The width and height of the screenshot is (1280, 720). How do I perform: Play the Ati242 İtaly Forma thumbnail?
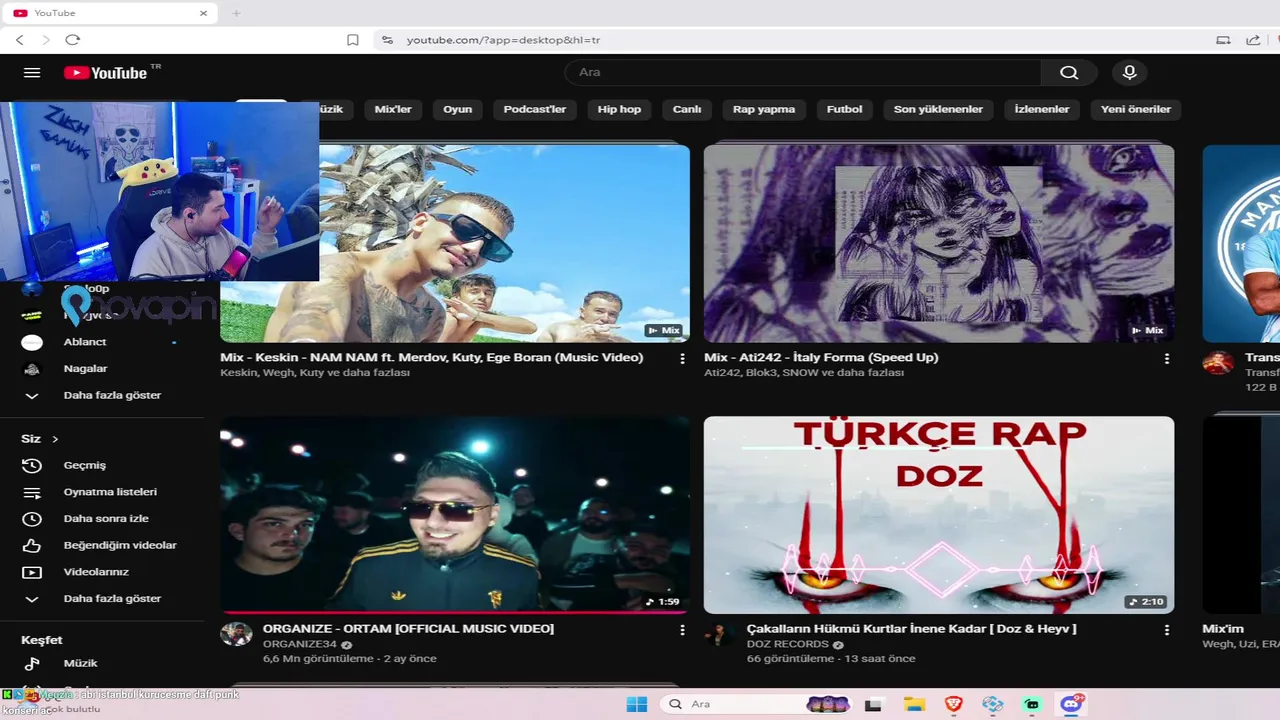tap(939, 243)
